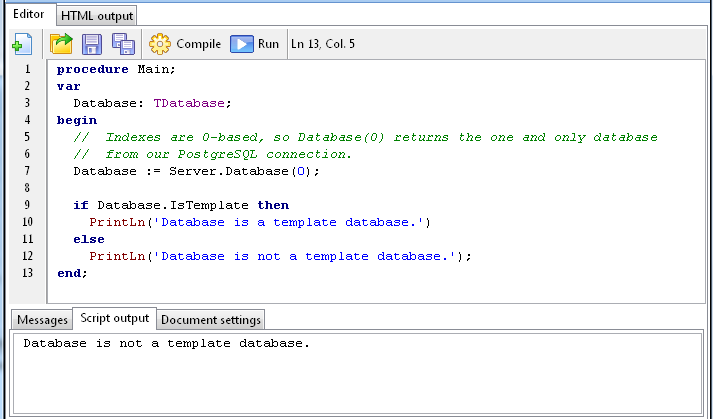
Task: Click the 'begin' keyword
Action: click(x=77, y=121)
